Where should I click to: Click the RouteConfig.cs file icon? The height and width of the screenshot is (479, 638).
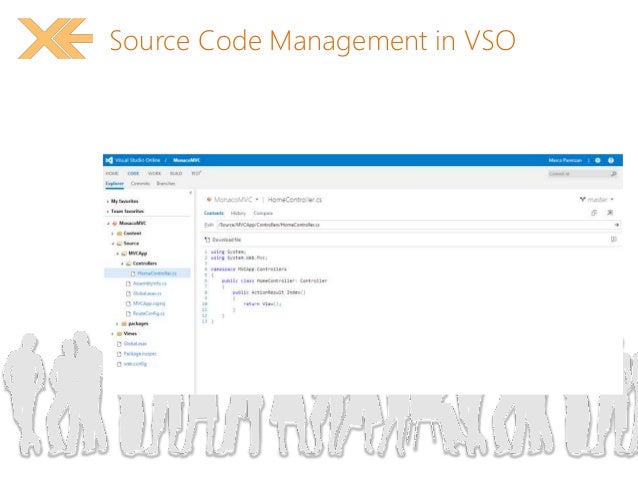tap(128, 314)
